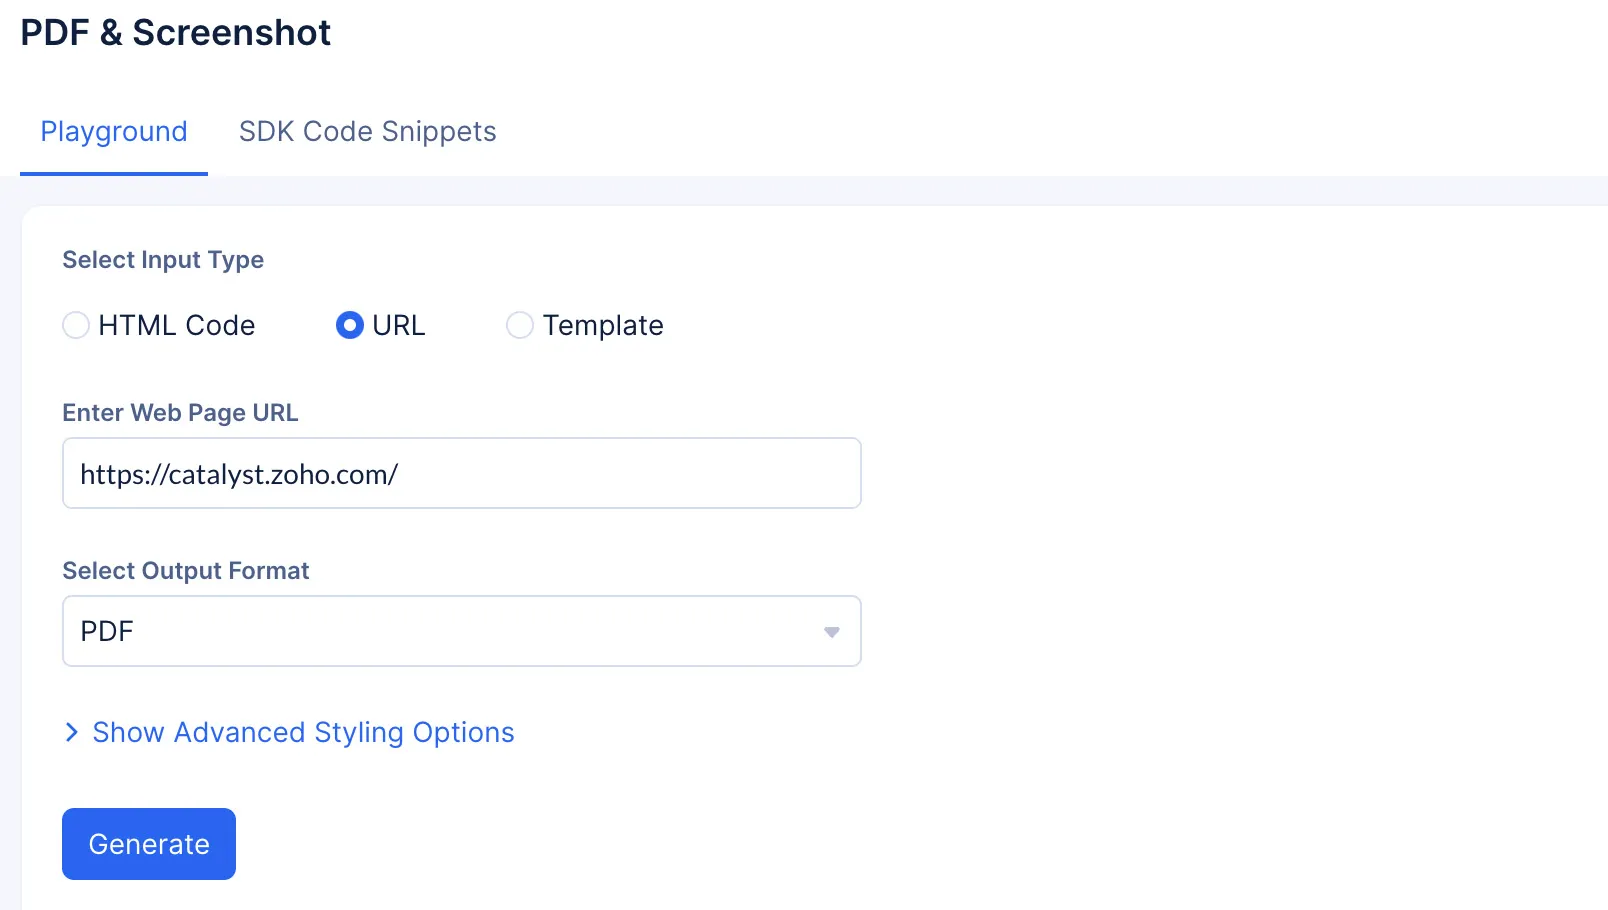
Task: Click the URL option label text
Action: click(x=399, y=325)
